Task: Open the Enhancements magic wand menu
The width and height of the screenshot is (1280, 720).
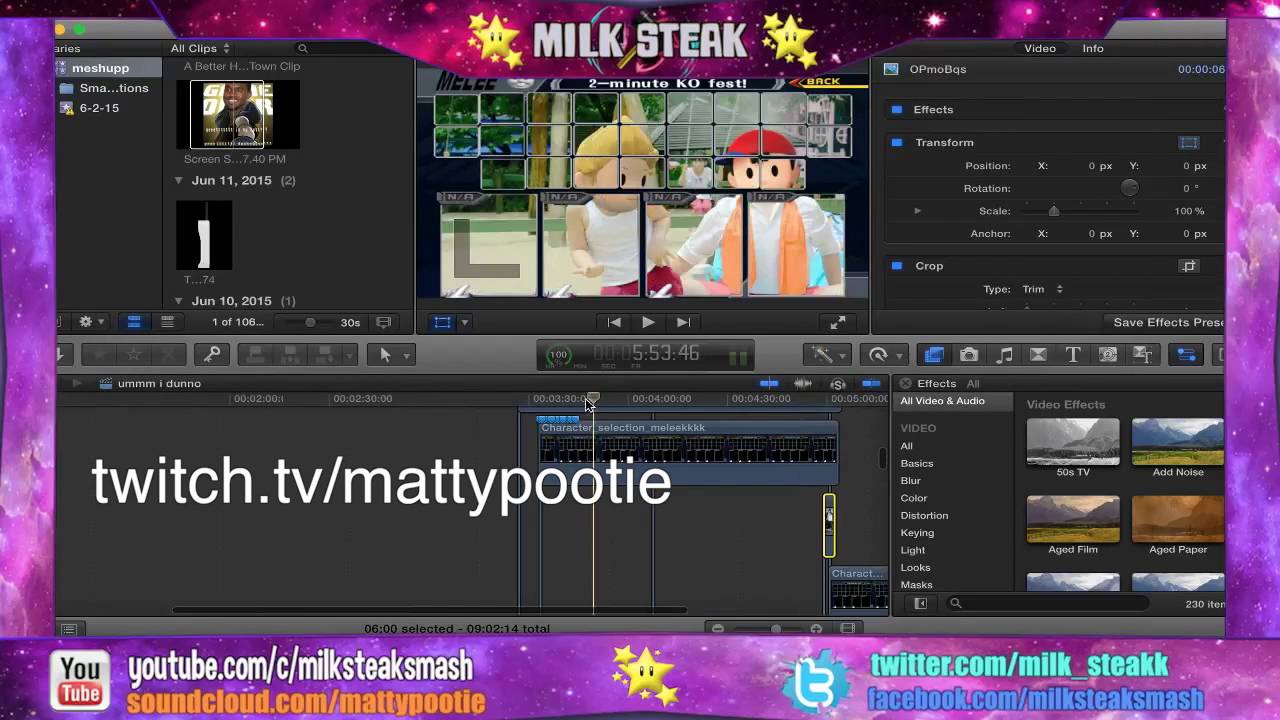Action: tap(829, 354)
